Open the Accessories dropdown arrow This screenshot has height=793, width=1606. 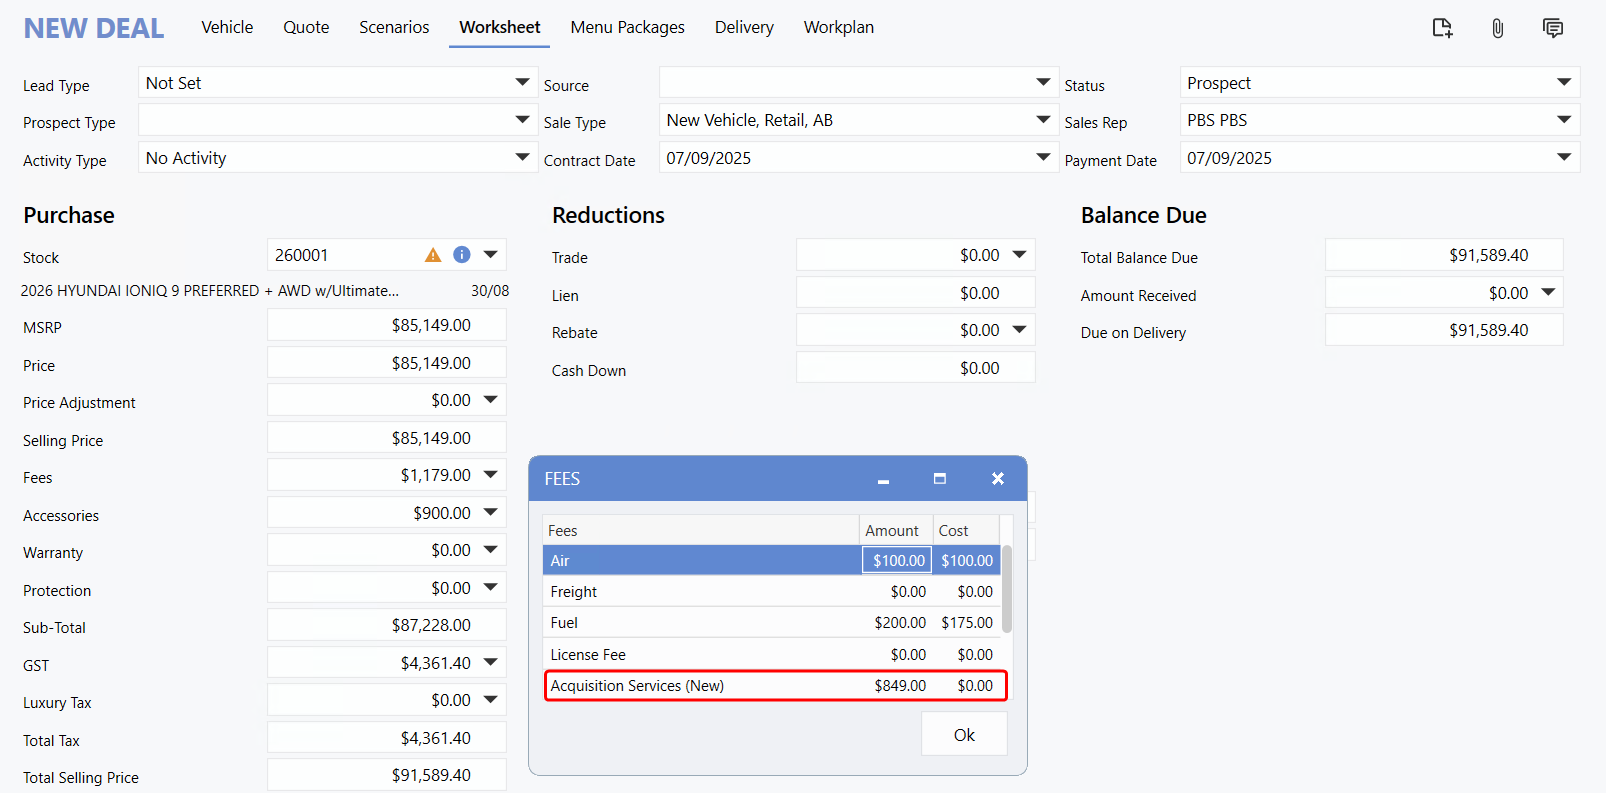tap(490, 512)
